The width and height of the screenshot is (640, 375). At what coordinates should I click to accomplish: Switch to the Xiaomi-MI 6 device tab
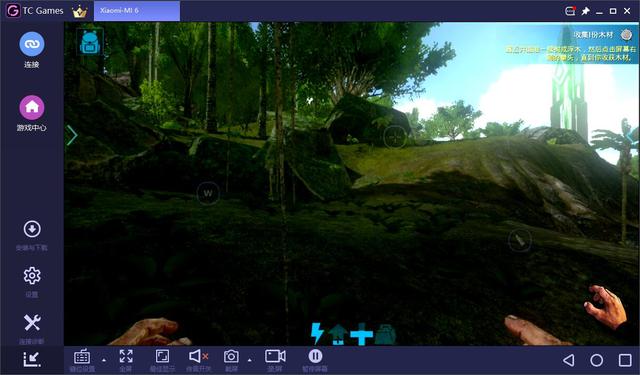(137, 11)
